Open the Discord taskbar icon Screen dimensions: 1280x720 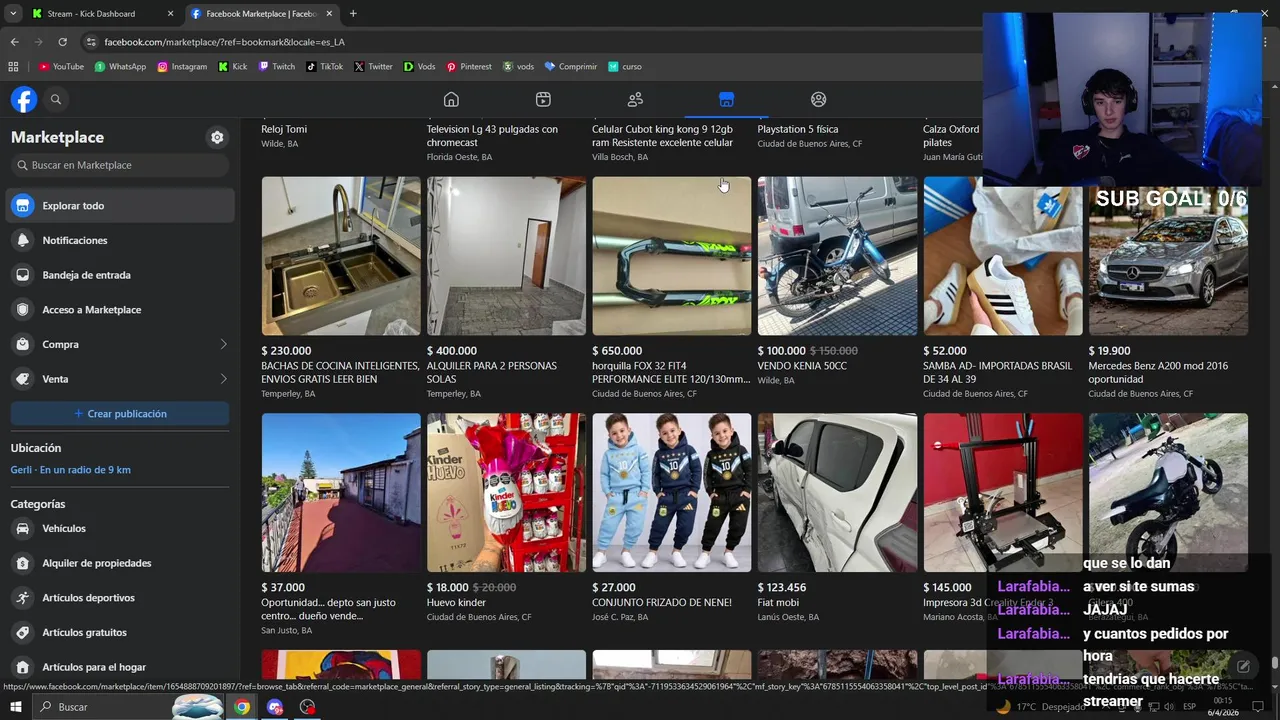coord(275,707)
